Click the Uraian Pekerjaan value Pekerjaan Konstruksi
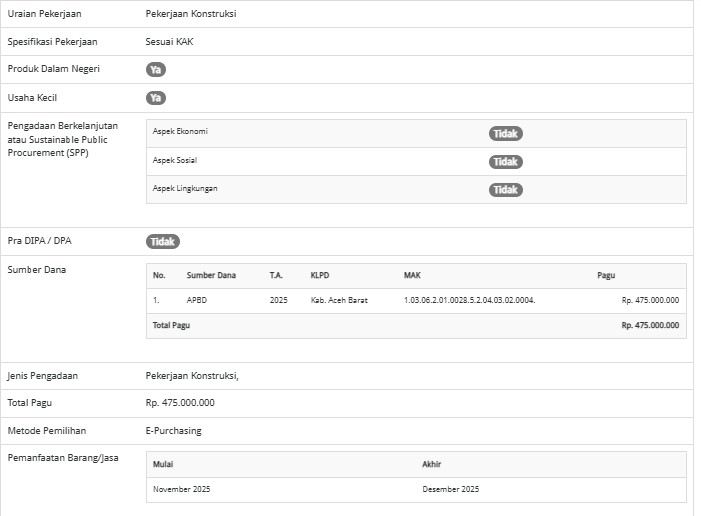 [191, 14]
